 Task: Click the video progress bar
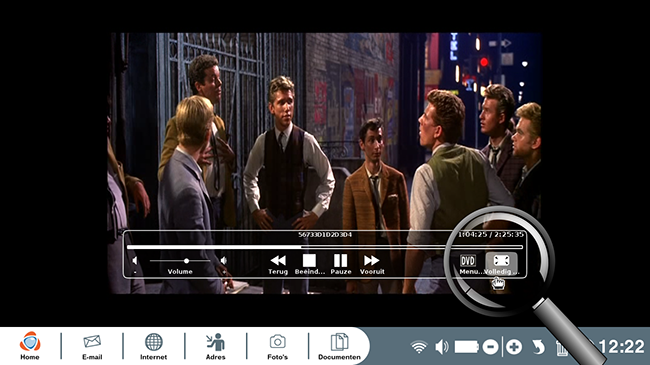(x=325, y=247)
